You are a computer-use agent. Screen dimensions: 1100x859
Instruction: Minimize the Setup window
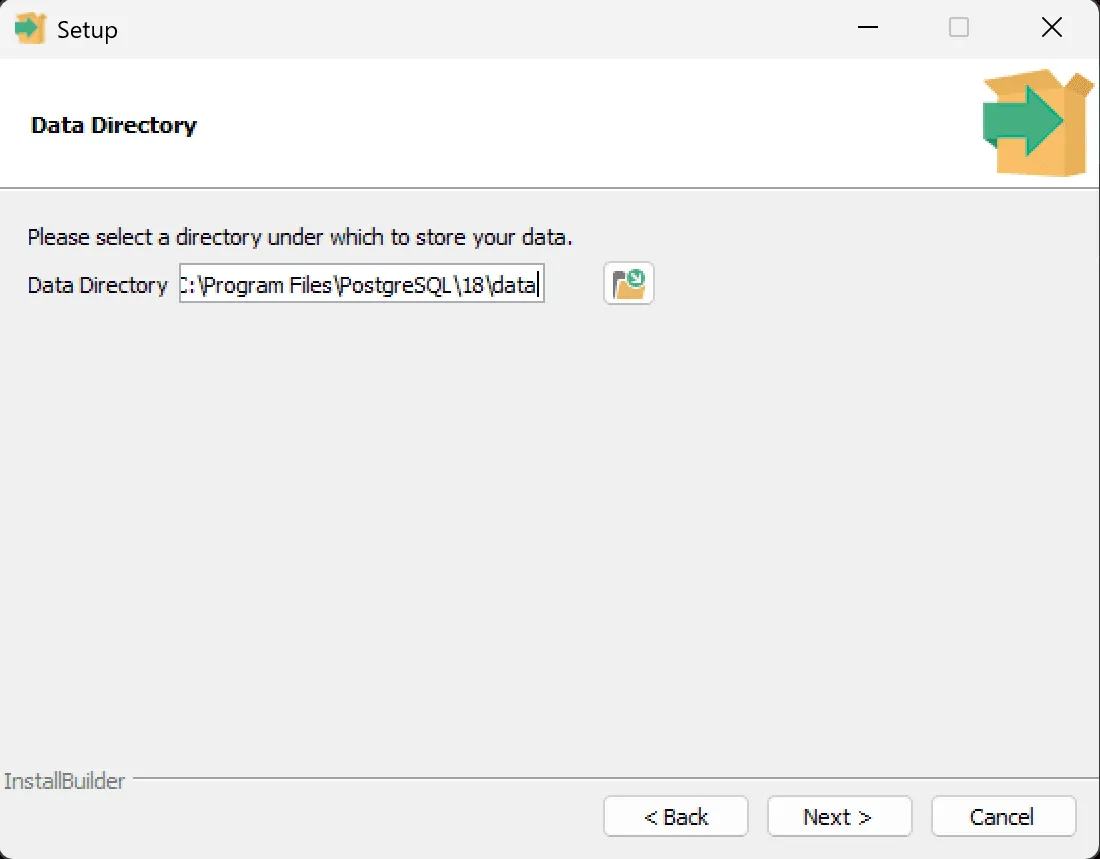(x=866, y=27)
